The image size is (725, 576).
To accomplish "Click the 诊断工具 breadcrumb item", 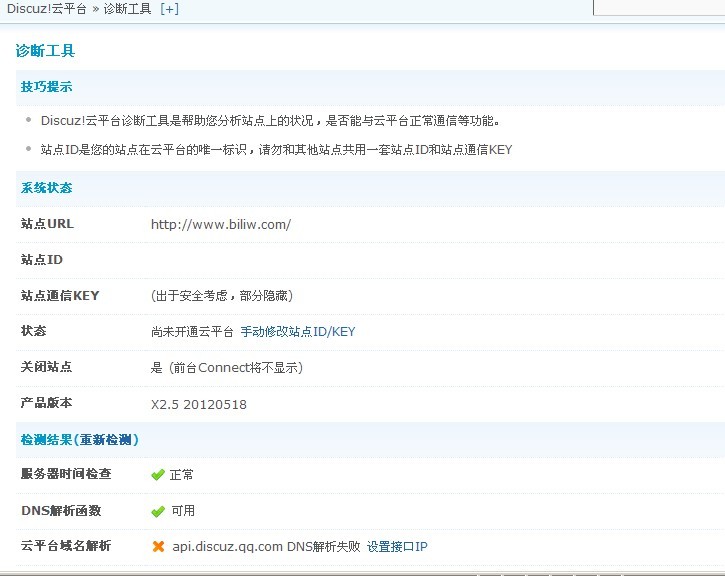I will pyautogui.click(x=128, y=9).
